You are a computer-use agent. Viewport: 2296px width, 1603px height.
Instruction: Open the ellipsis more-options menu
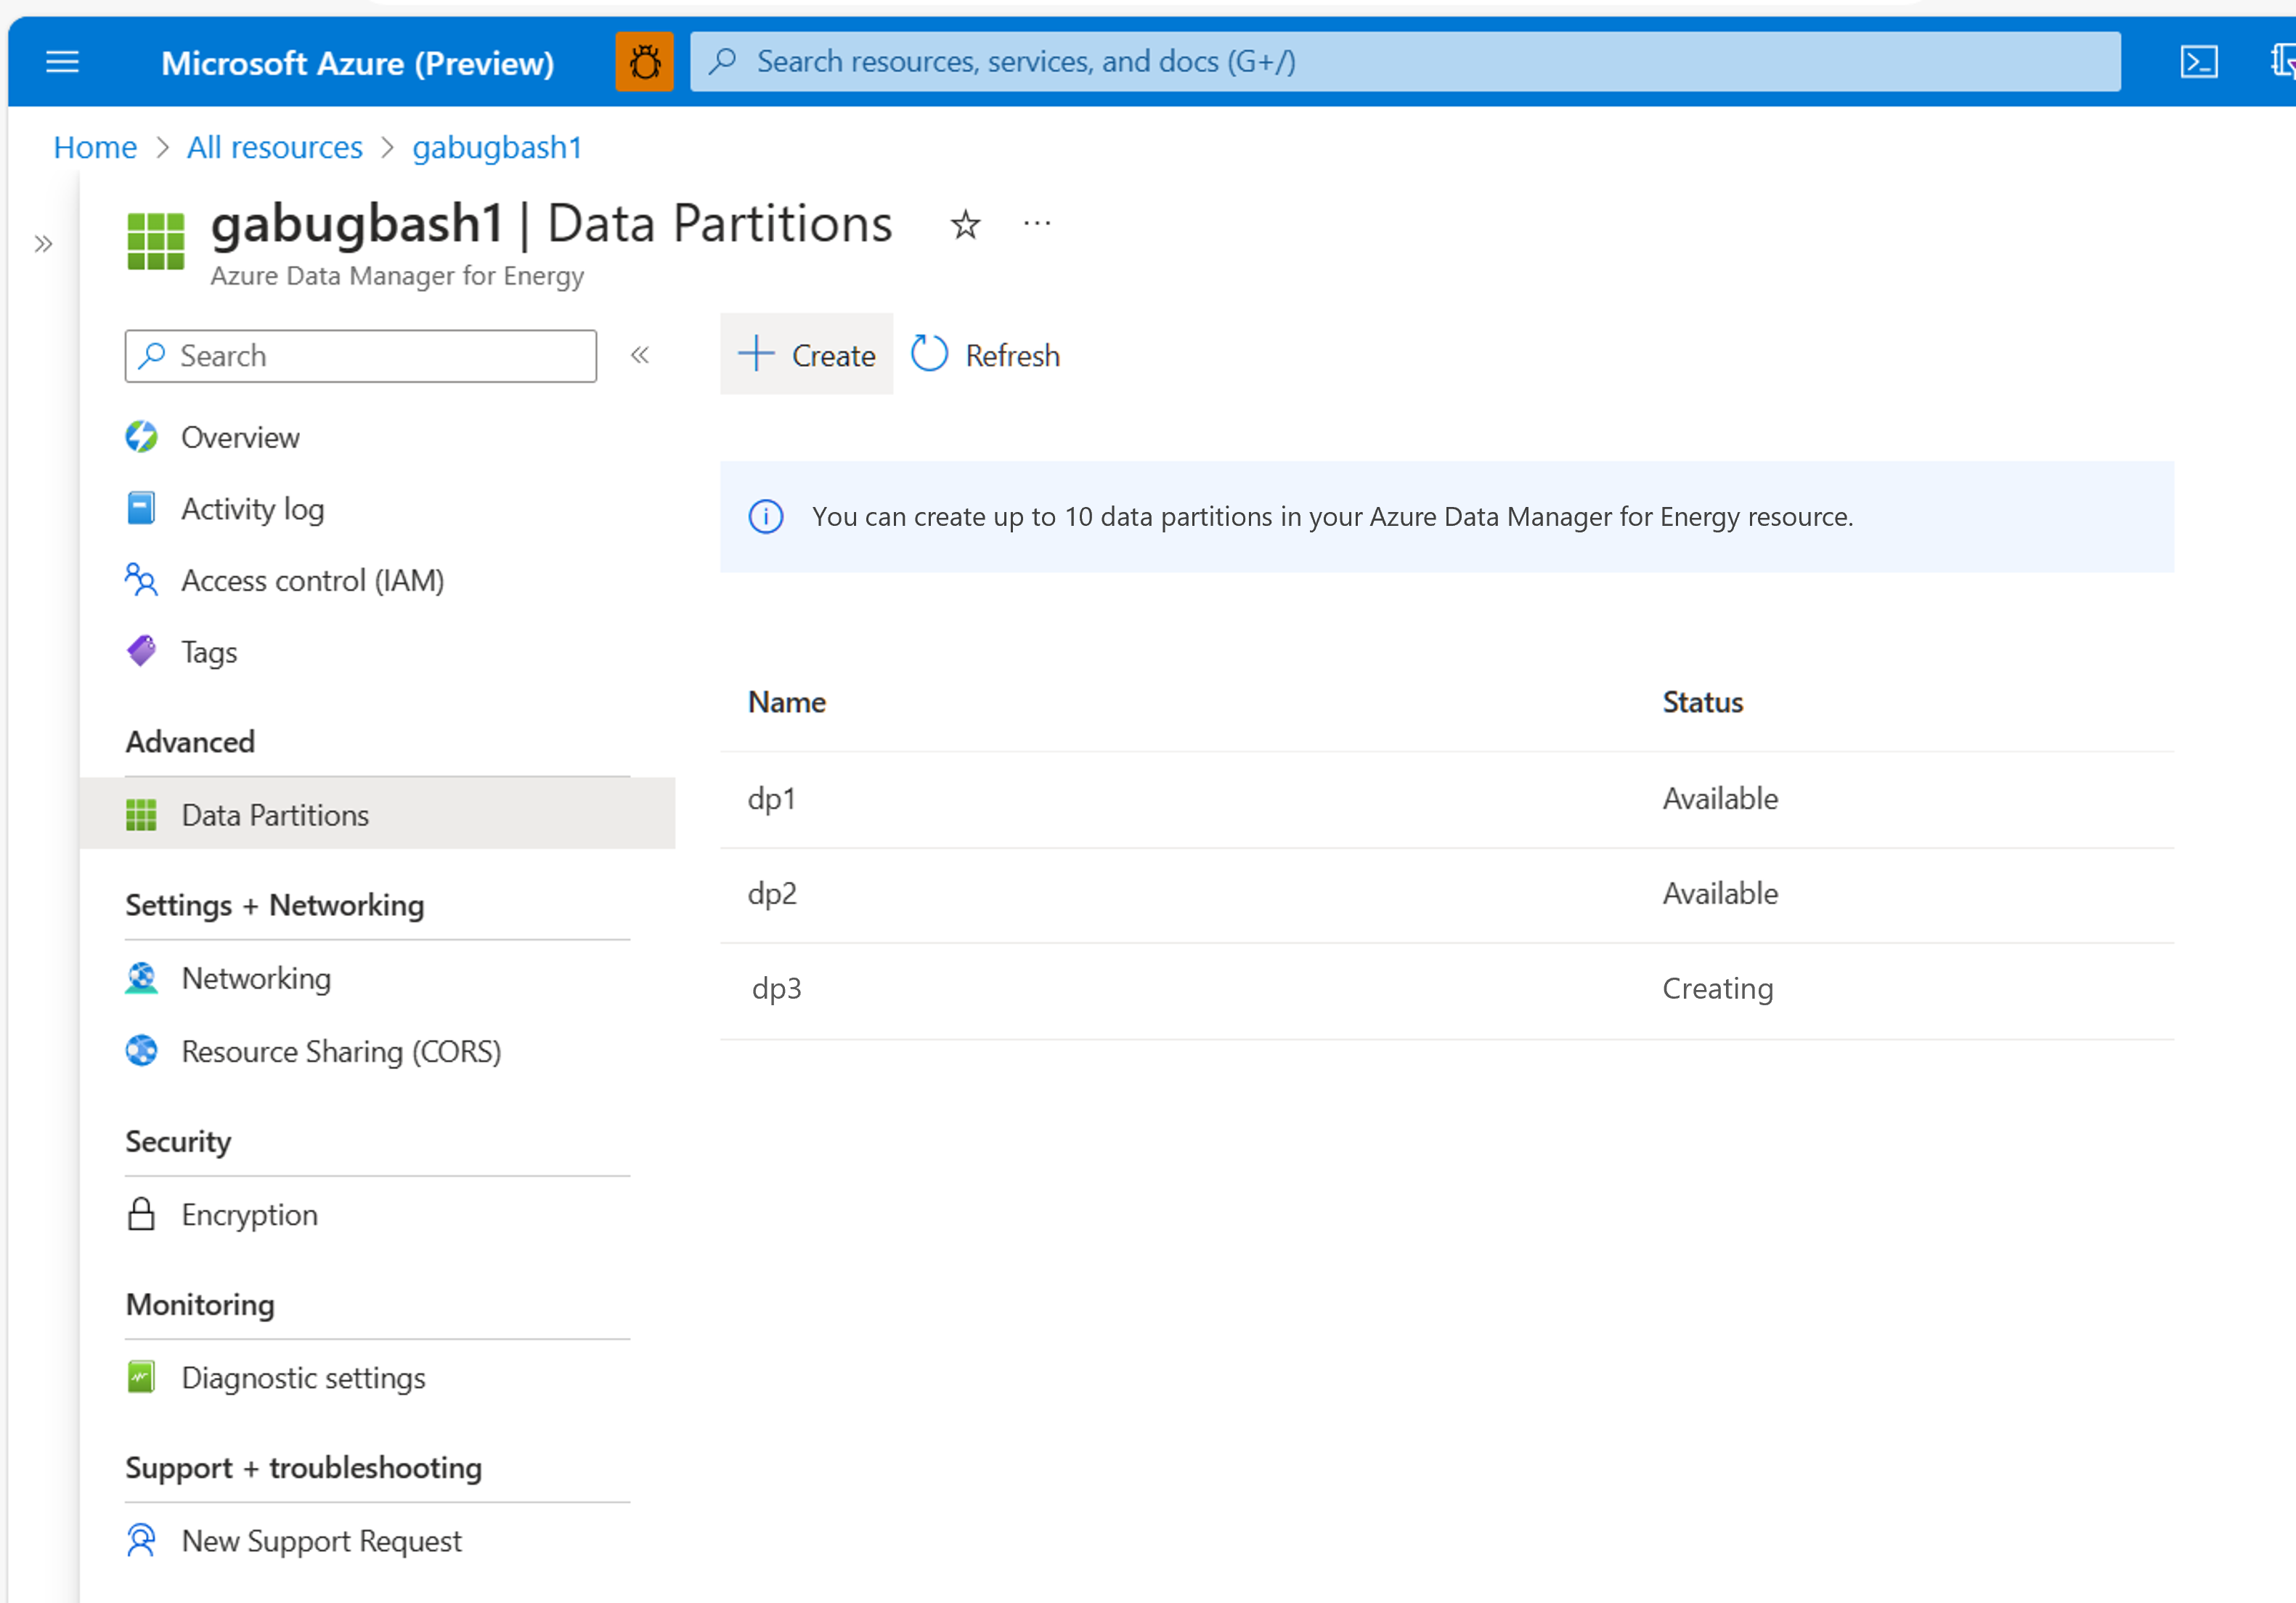1036,222
